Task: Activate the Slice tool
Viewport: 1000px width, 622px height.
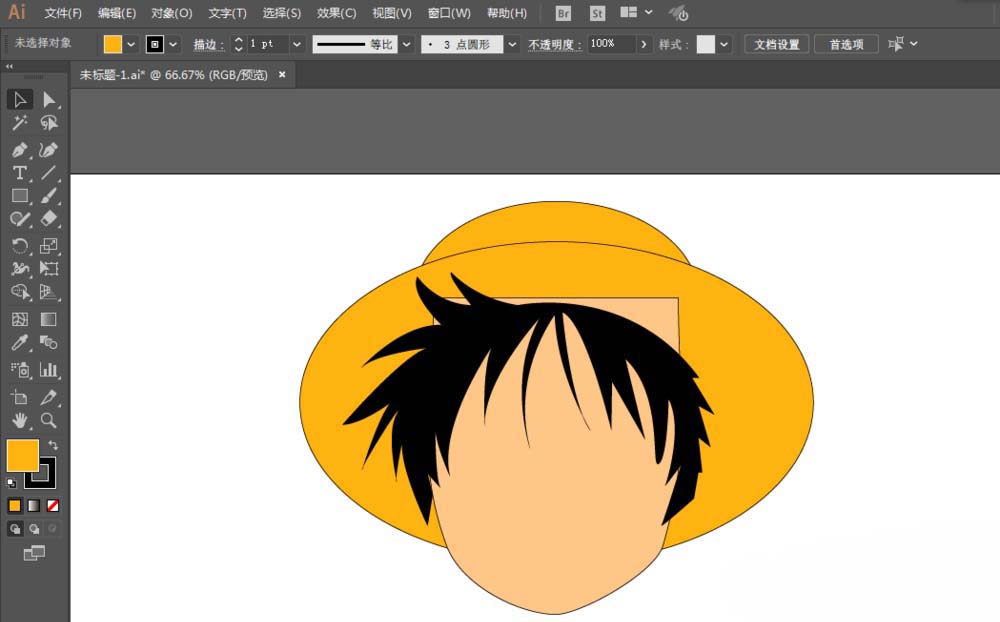Action: coord(49,397)
